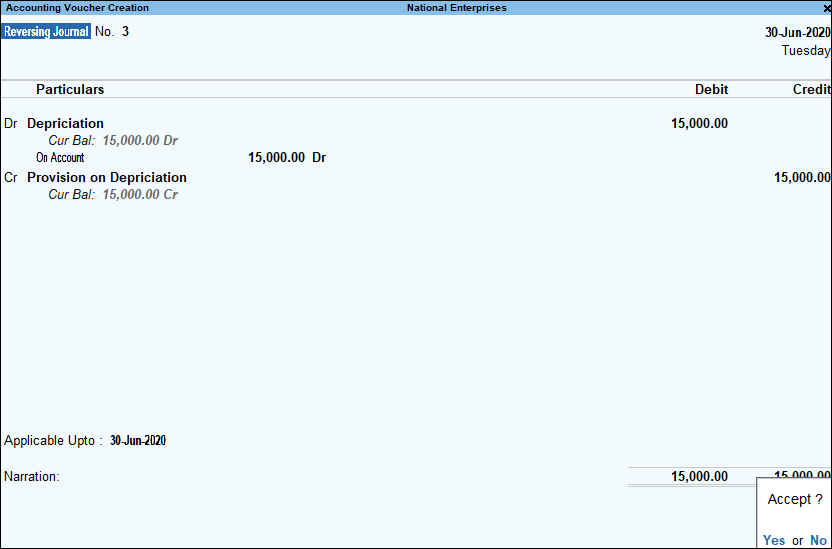The image size is (832, 549).
Task: Click Cur Bal 15,000.00 Cr text
Action: tap(113, 195)
